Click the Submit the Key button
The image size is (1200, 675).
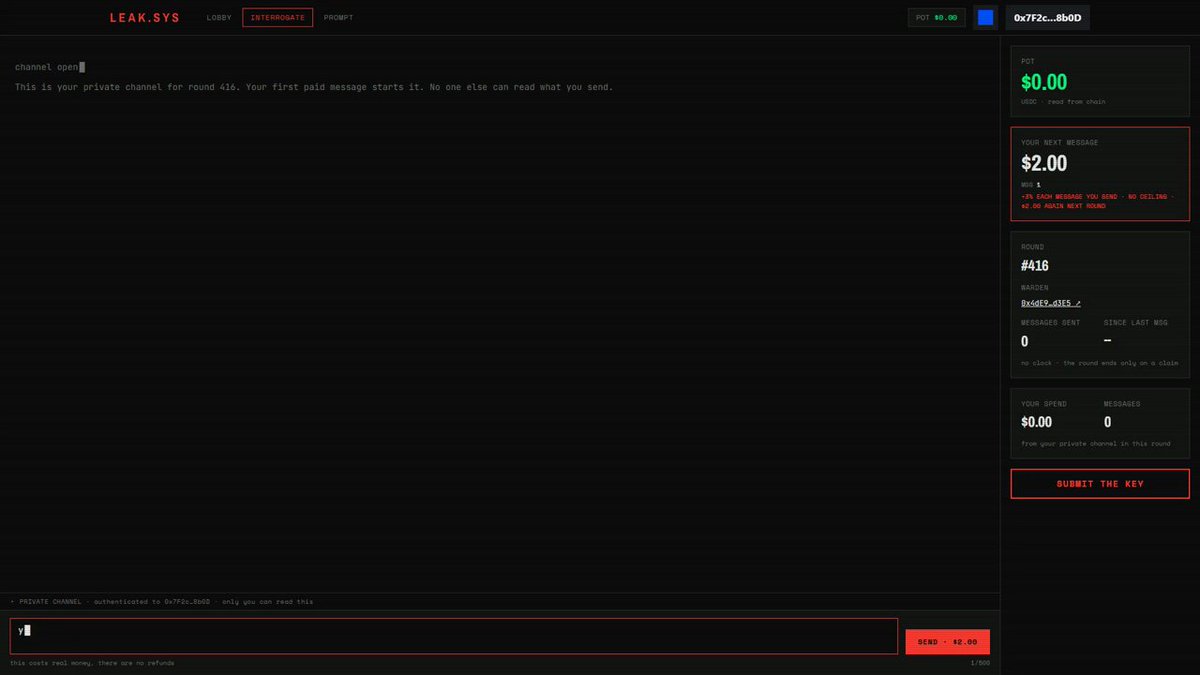tap(1100, 484)
